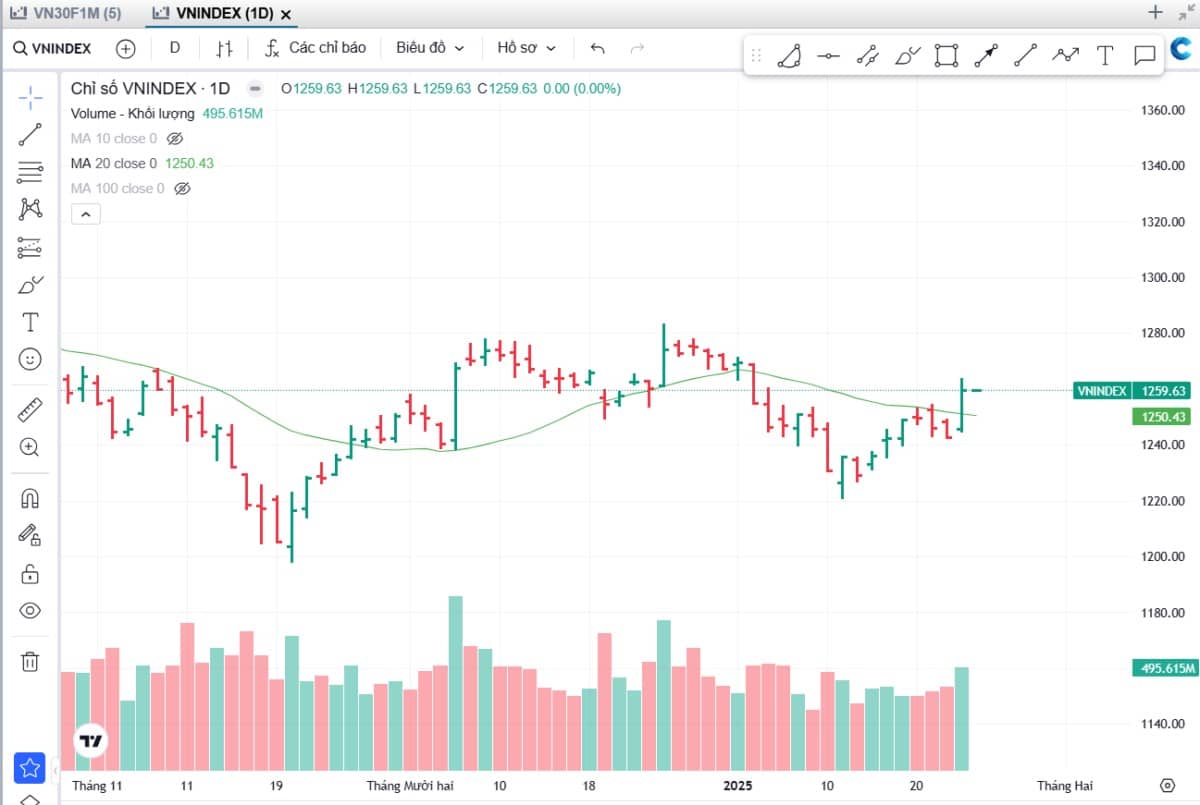1200x805 pixels.
Task: Toggle magnet mode
Action: (x=30, y=498)
